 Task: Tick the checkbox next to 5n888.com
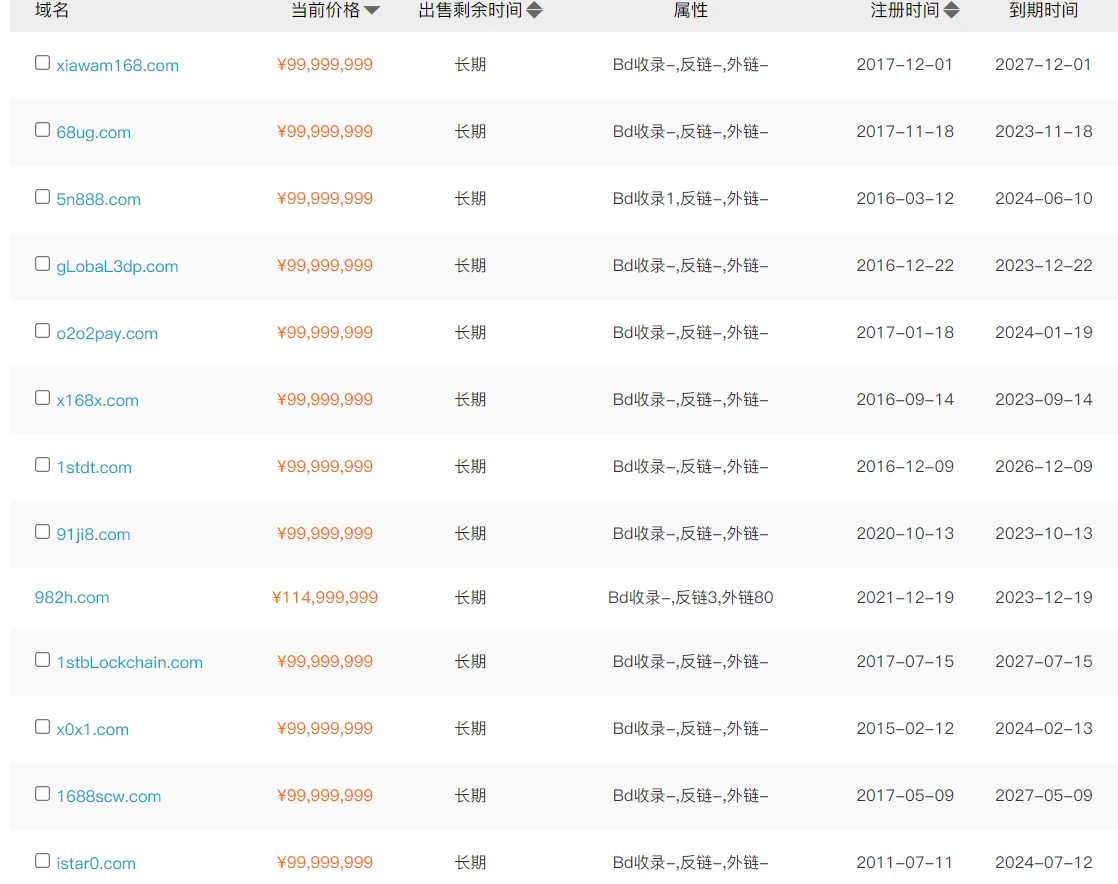tap(42, 197)
